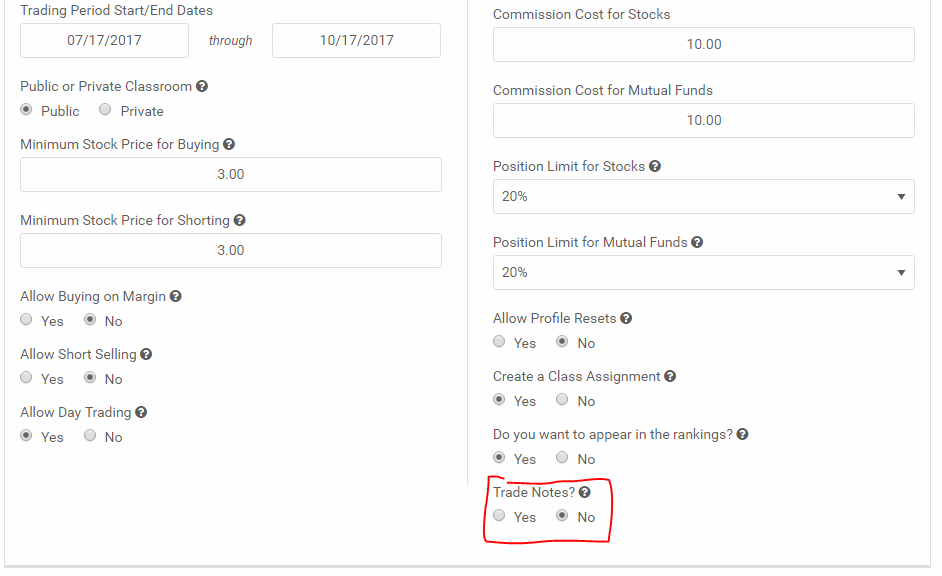This screenshot has width=942, height=576.
Task: Click Minimum Stock Price for Shorting field
Action: pos(231,250)
